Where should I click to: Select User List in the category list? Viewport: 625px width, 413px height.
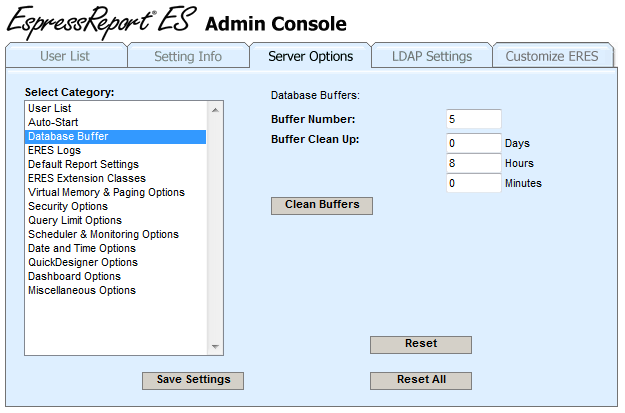tap(116, 108)
